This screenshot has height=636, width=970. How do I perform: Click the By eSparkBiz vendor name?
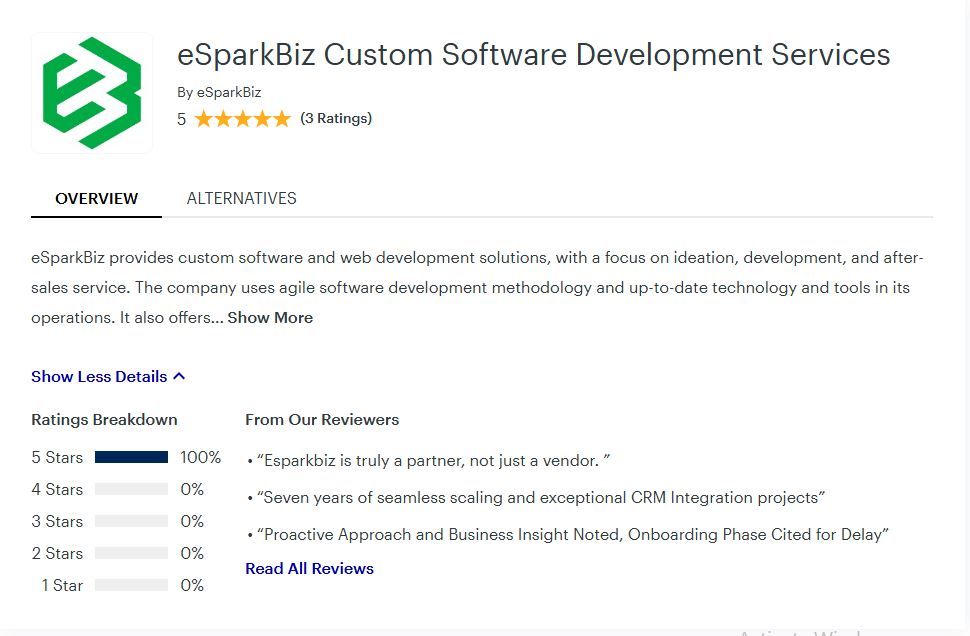pos(219,92)
